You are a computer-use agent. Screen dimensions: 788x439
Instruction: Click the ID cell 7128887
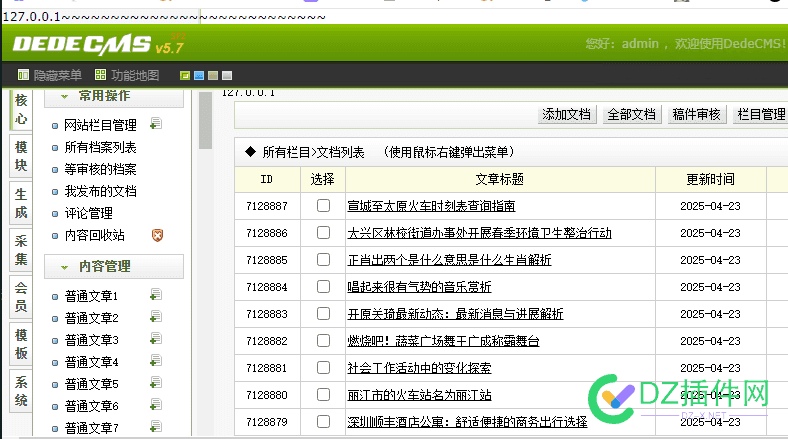(267, 206)
